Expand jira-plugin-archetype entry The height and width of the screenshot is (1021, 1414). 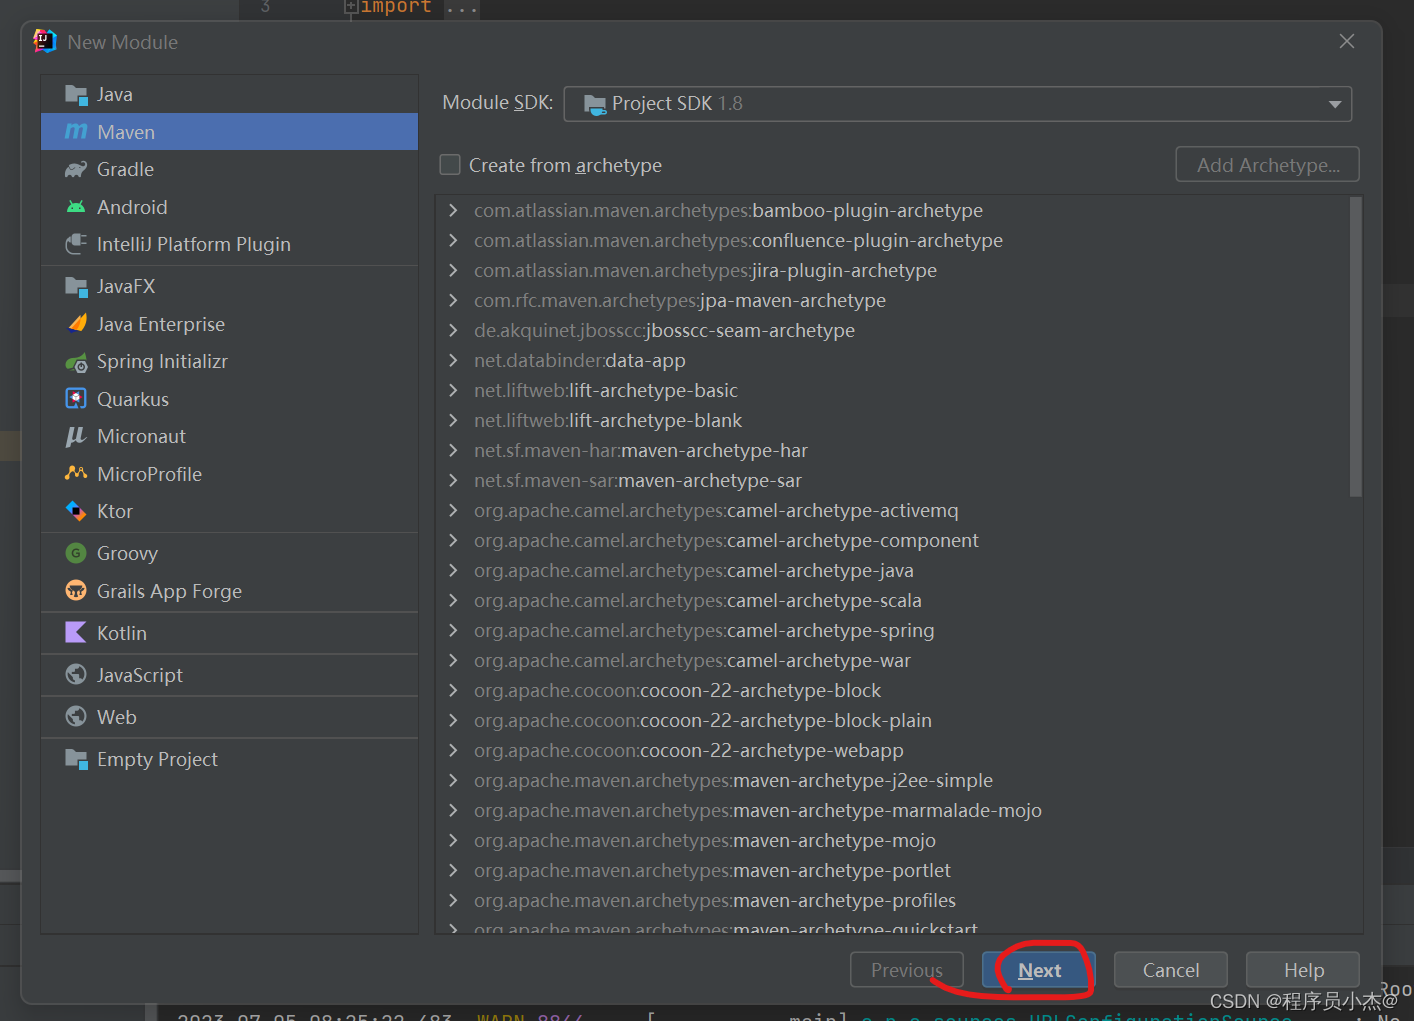pyautogui.click(x=453, y=270)
